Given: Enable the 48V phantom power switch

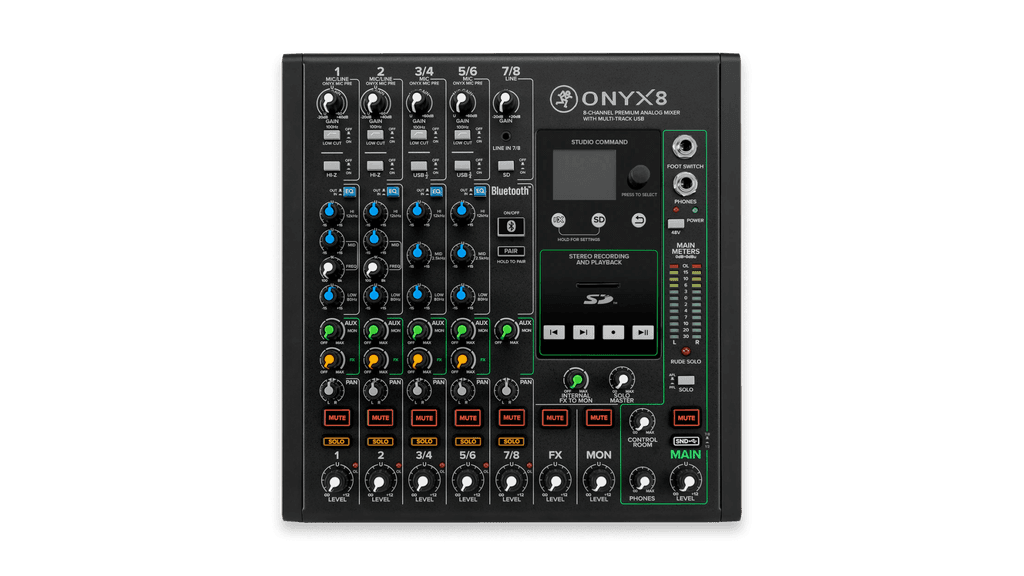Looking at the screenshot, I should pyautogui.click(x=674, y=224).
